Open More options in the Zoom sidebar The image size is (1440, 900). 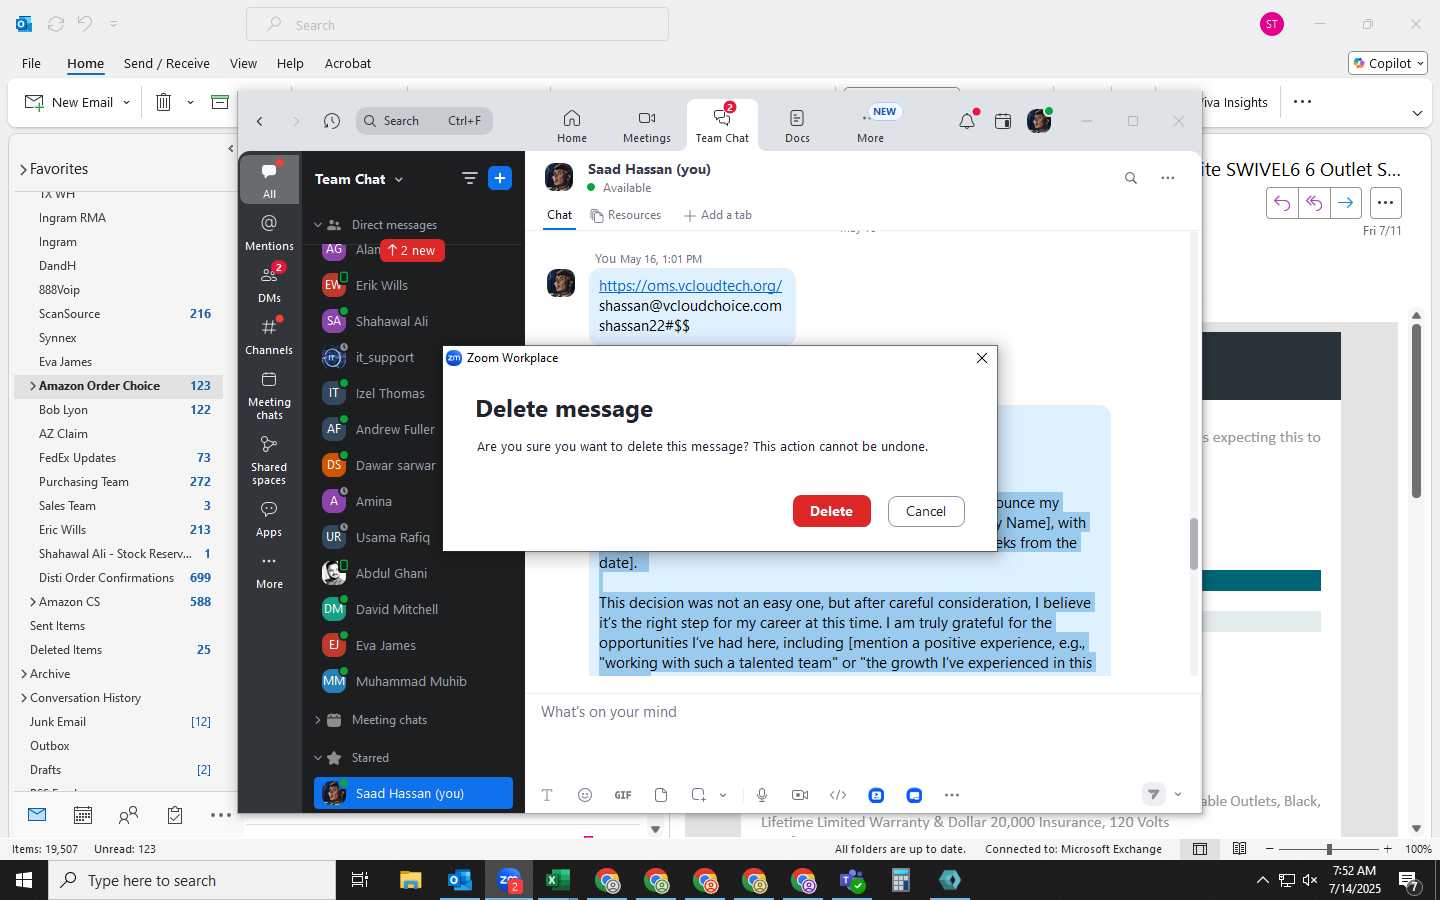coord(269,571)
